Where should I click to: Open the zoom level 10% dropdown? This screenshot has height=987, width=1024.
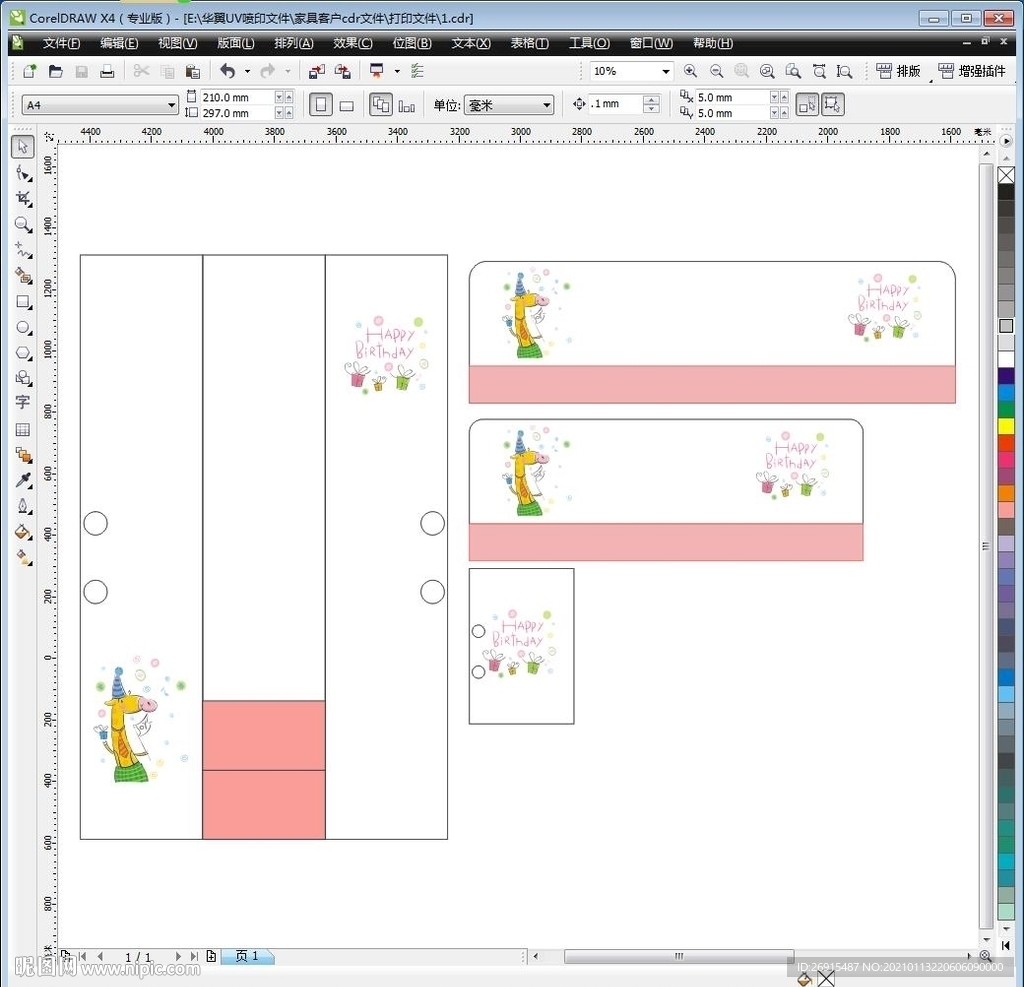[x=666, y=71]
